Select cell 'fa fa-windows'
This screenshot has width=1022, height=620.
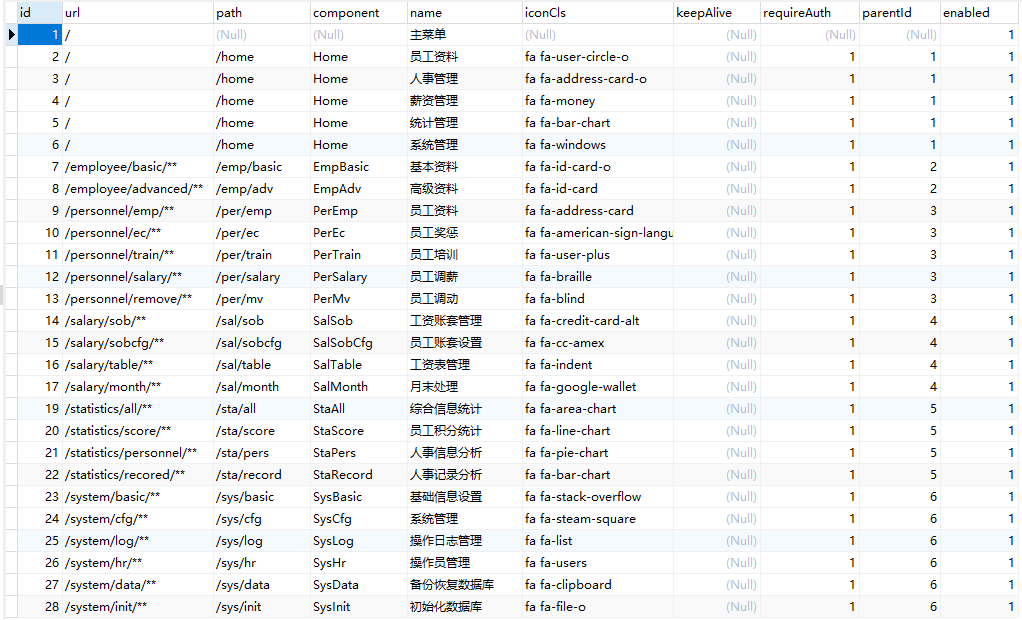point(598,145)
